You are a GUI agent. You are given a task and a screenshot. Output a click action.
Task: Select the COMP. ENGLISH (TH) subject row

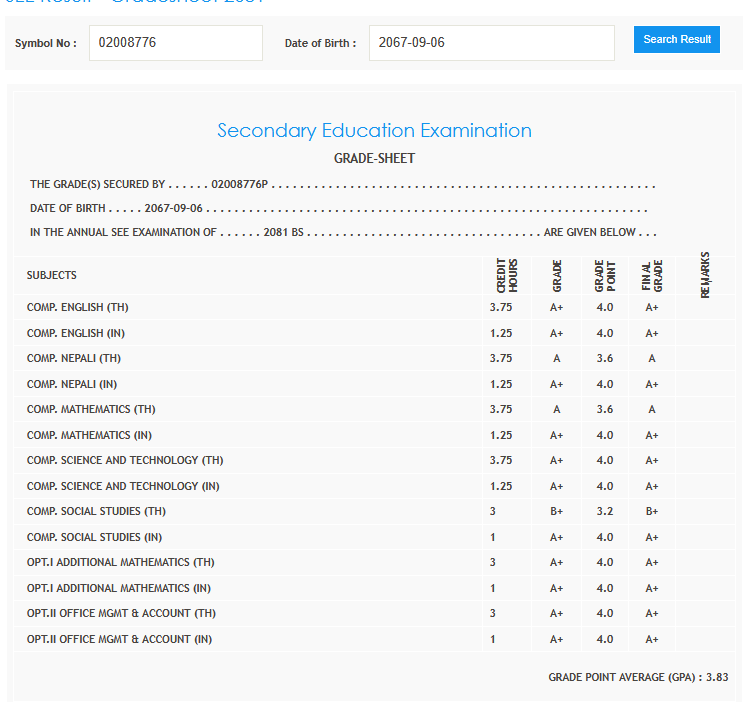click(x=77, y=307)
